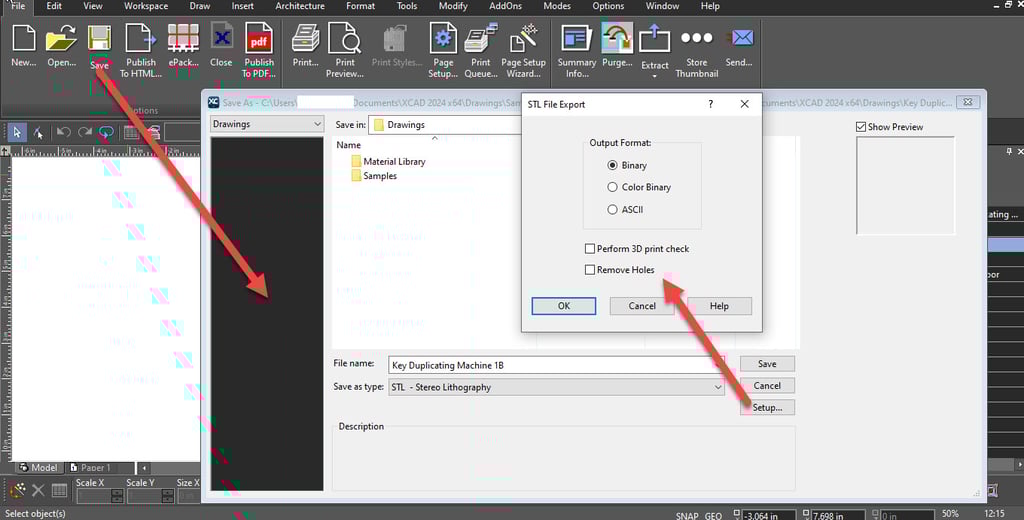Click the magic wand icon in inspector bar
The width and height of the screenshot is (1024, 520).
18,490
